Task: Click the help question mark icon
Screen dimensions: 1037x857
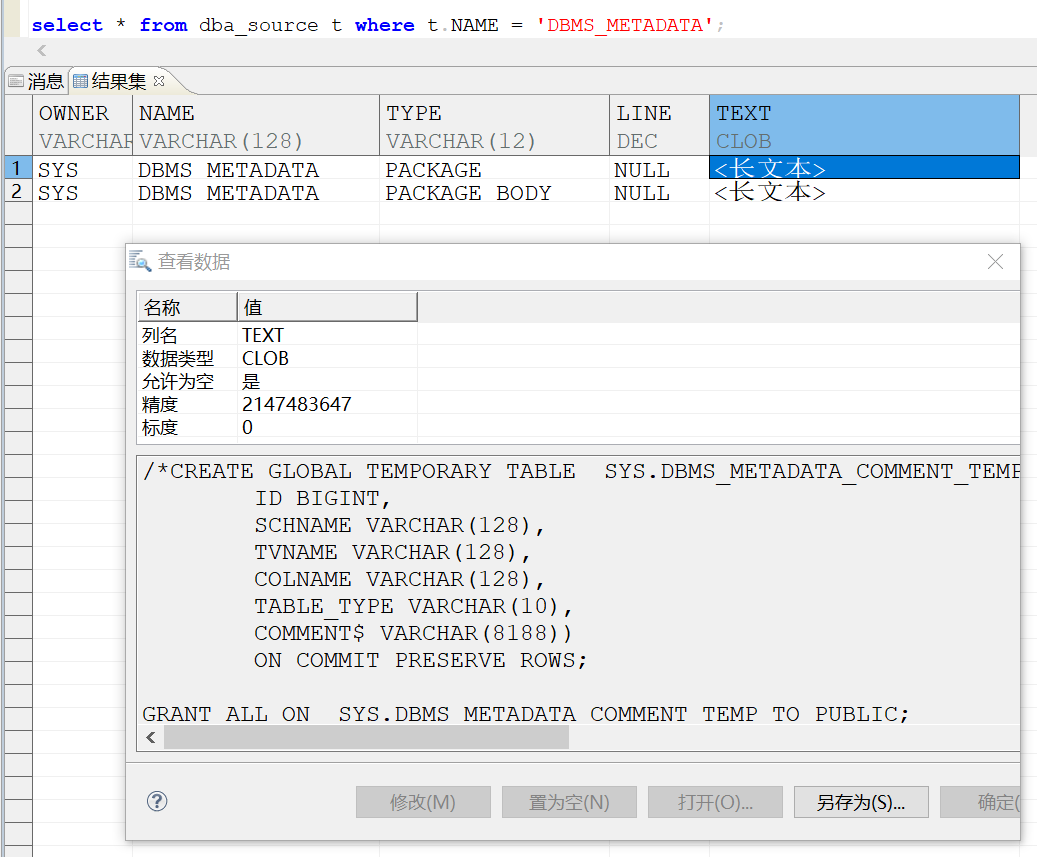Action: click(157, 801)
